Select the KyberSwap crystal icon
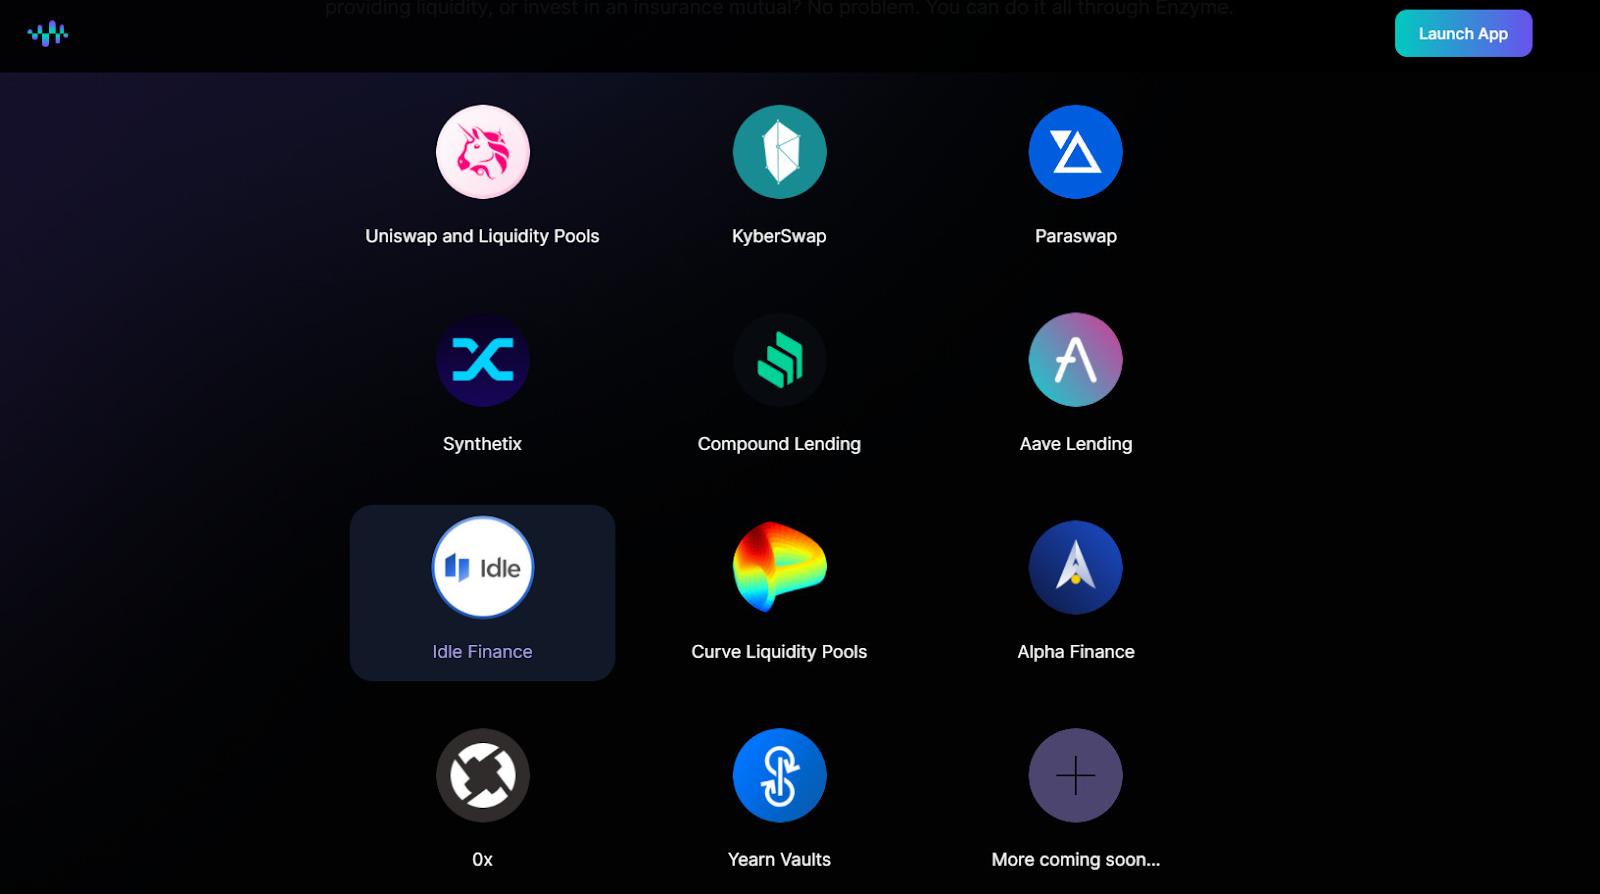 click(779, 152)
